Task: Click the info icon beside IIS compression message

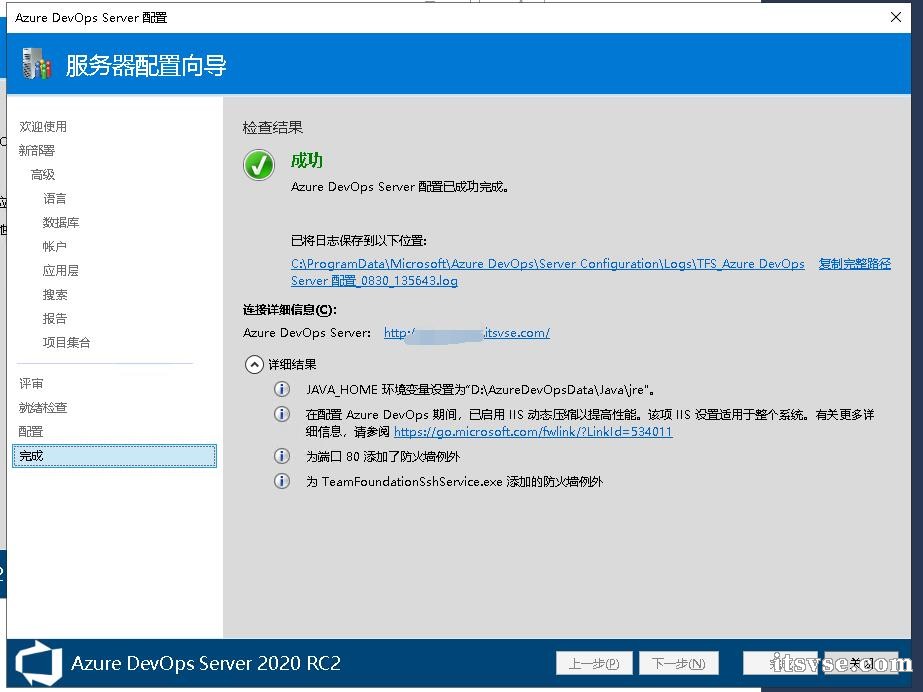Action: point(282,414)
